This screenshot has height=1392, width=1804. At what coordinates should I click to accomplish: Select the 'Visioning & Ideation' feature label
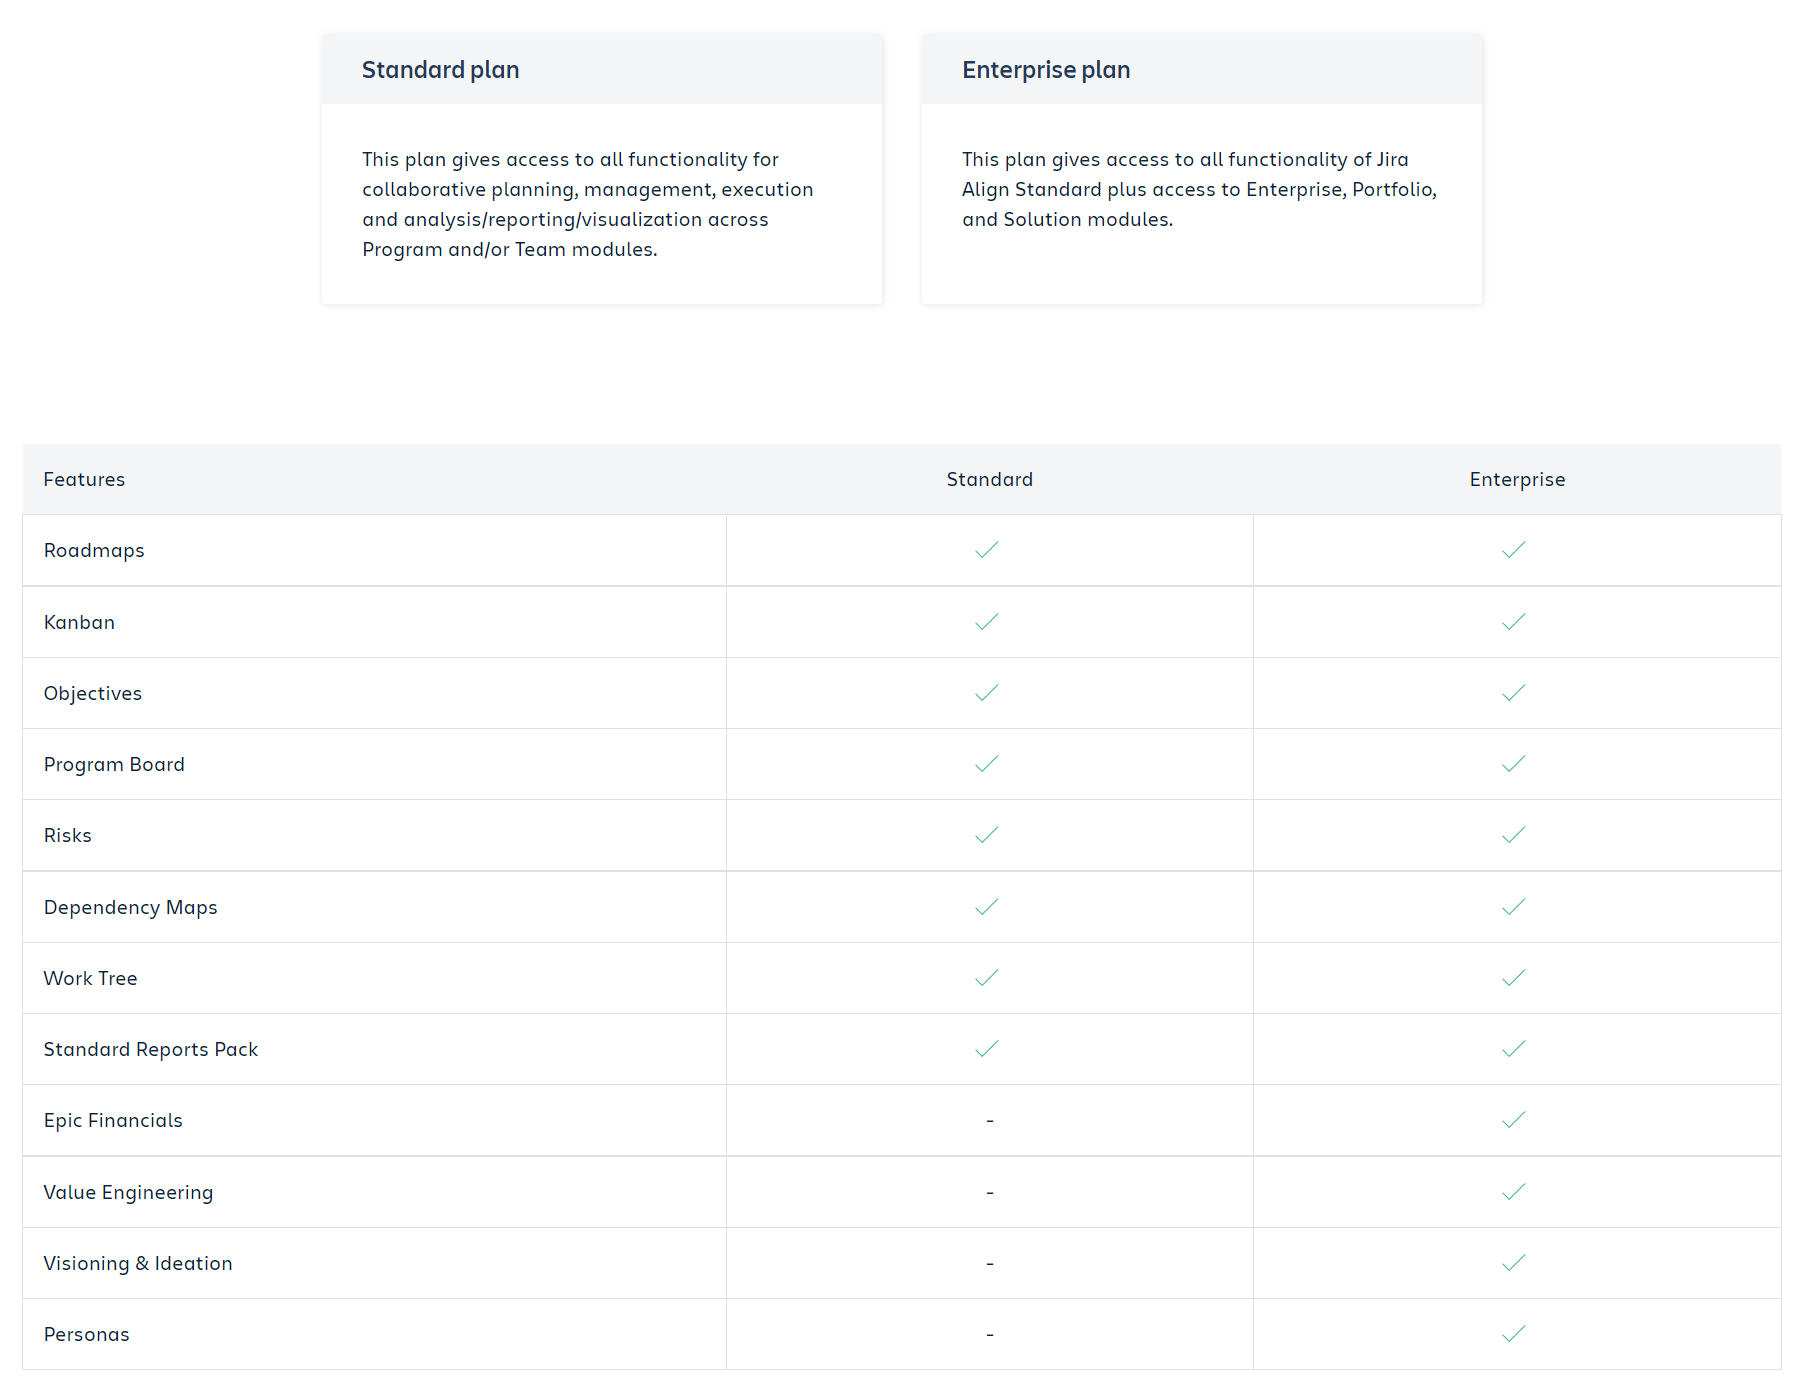pyautogui.click(x=138, y=1263)
